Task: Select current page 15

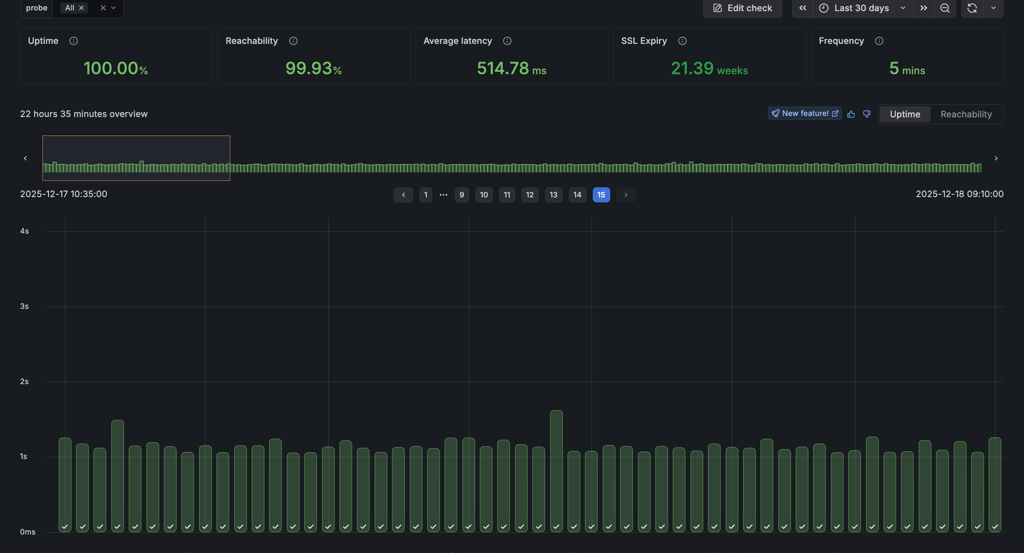Action: (601, 195)
